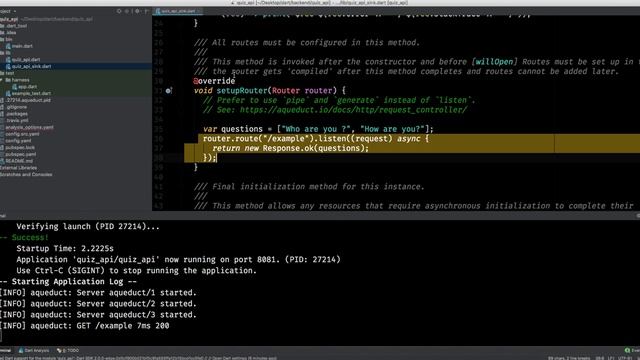Open the Project view dropdown
Screen dimensions: 640x360
click(8, 11)
